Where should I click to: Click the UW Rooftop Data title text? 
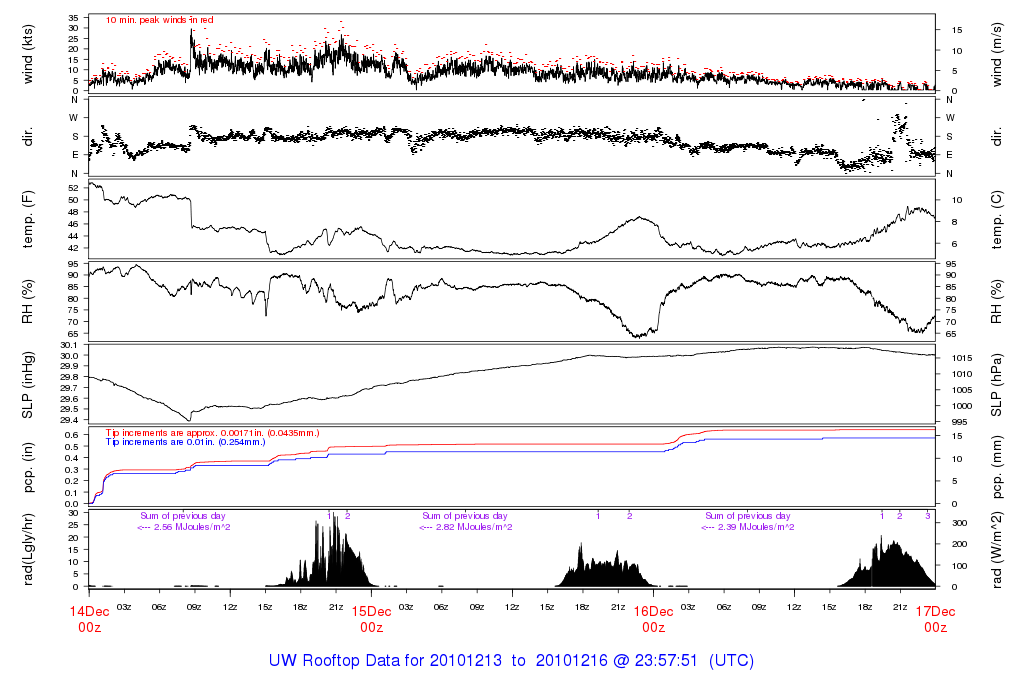click(x=511, y=661)
